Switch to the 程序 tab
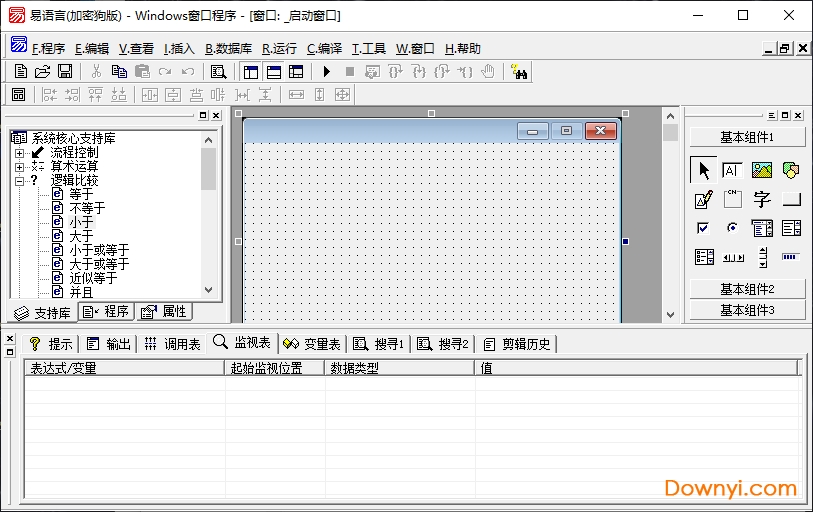This screenshot has width=813, height=512. pyautogui.click(x=106, y=311)
